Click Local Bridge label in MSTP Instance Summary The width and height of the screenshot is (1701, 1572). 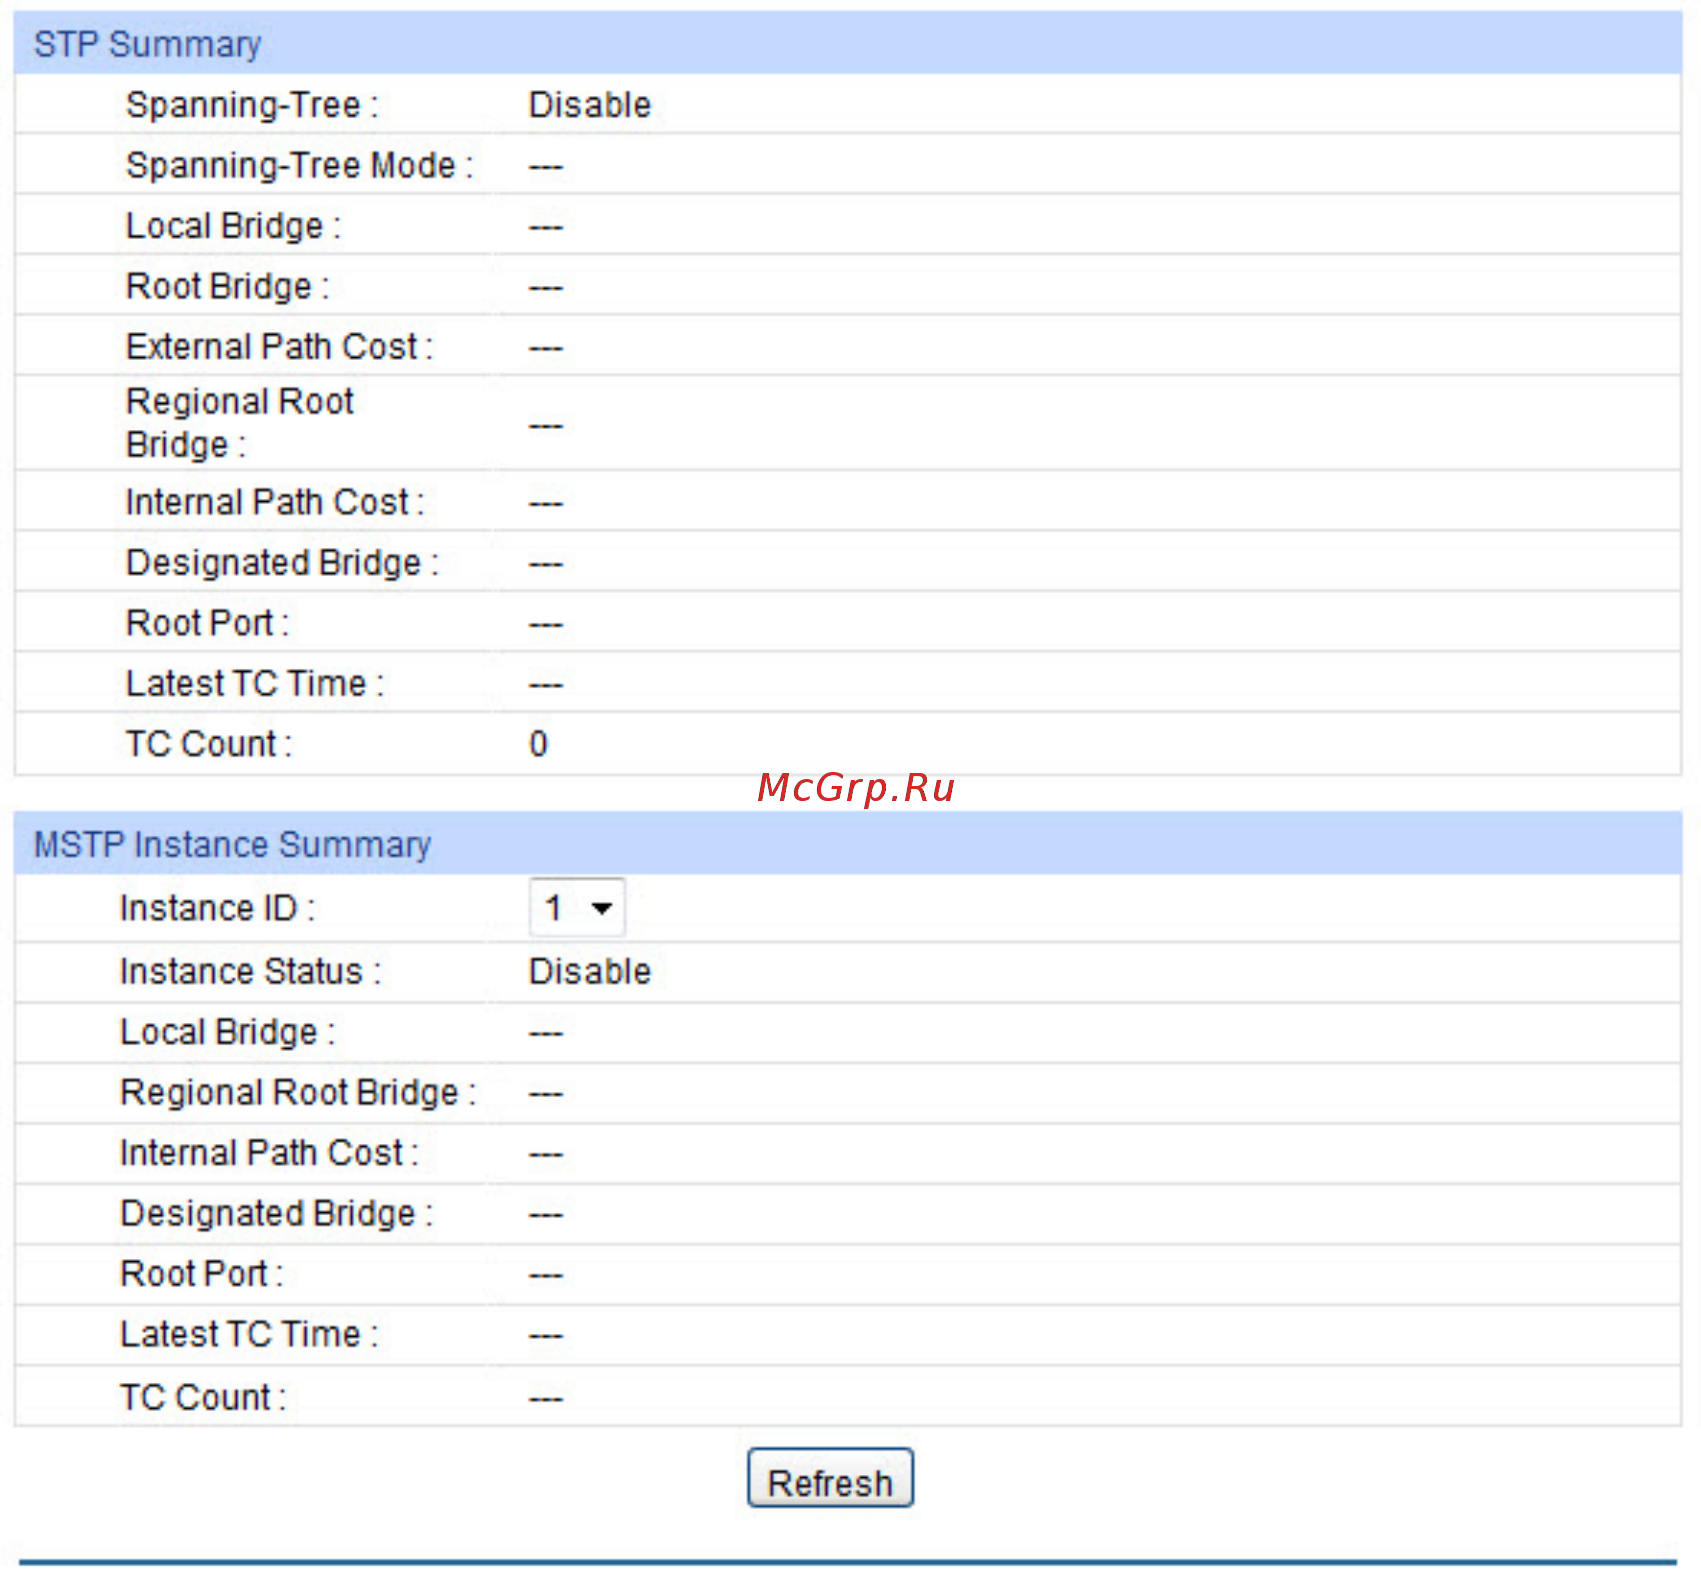click(x=227, y=1032)
